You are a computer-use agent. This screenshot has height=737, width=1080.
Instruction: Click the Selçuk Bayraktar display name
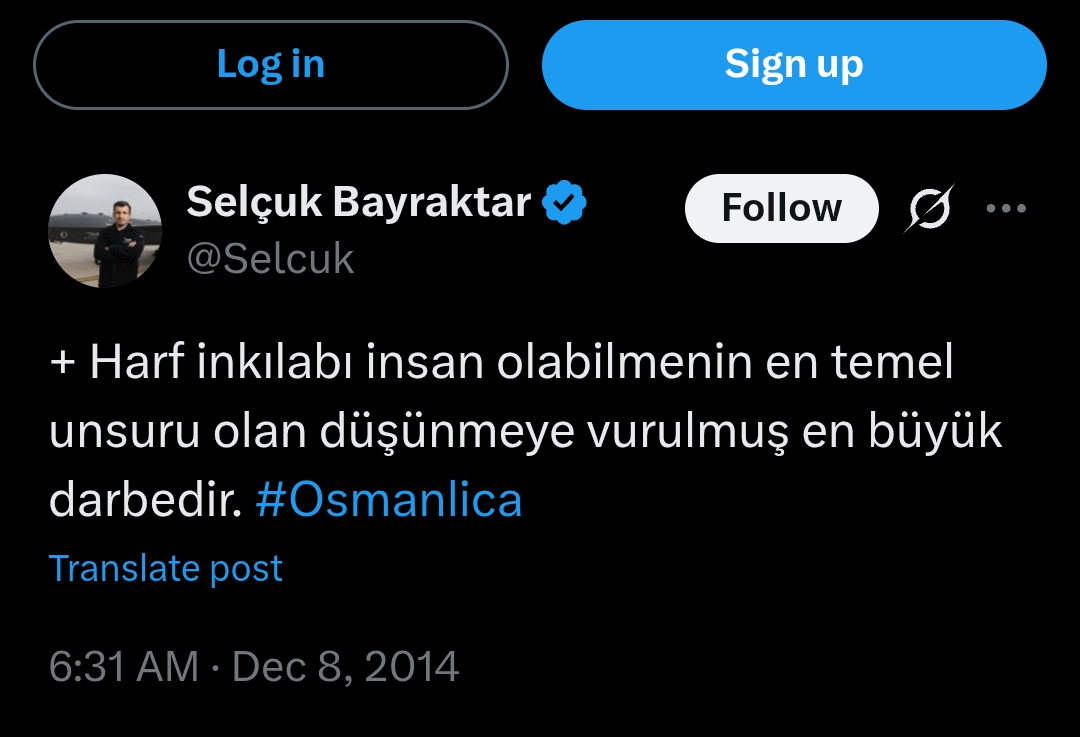359,202
